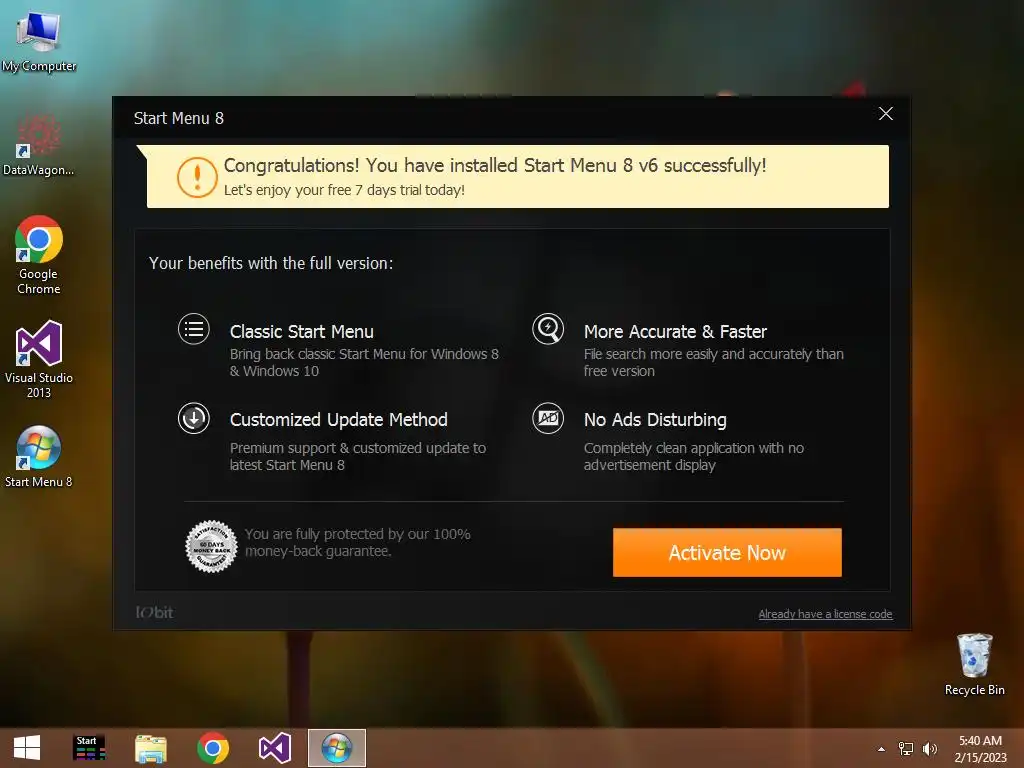1024x768 pixels.
Task: Select the Visual Studio 2013 desktop shortcut
Action: coord(39,359)
